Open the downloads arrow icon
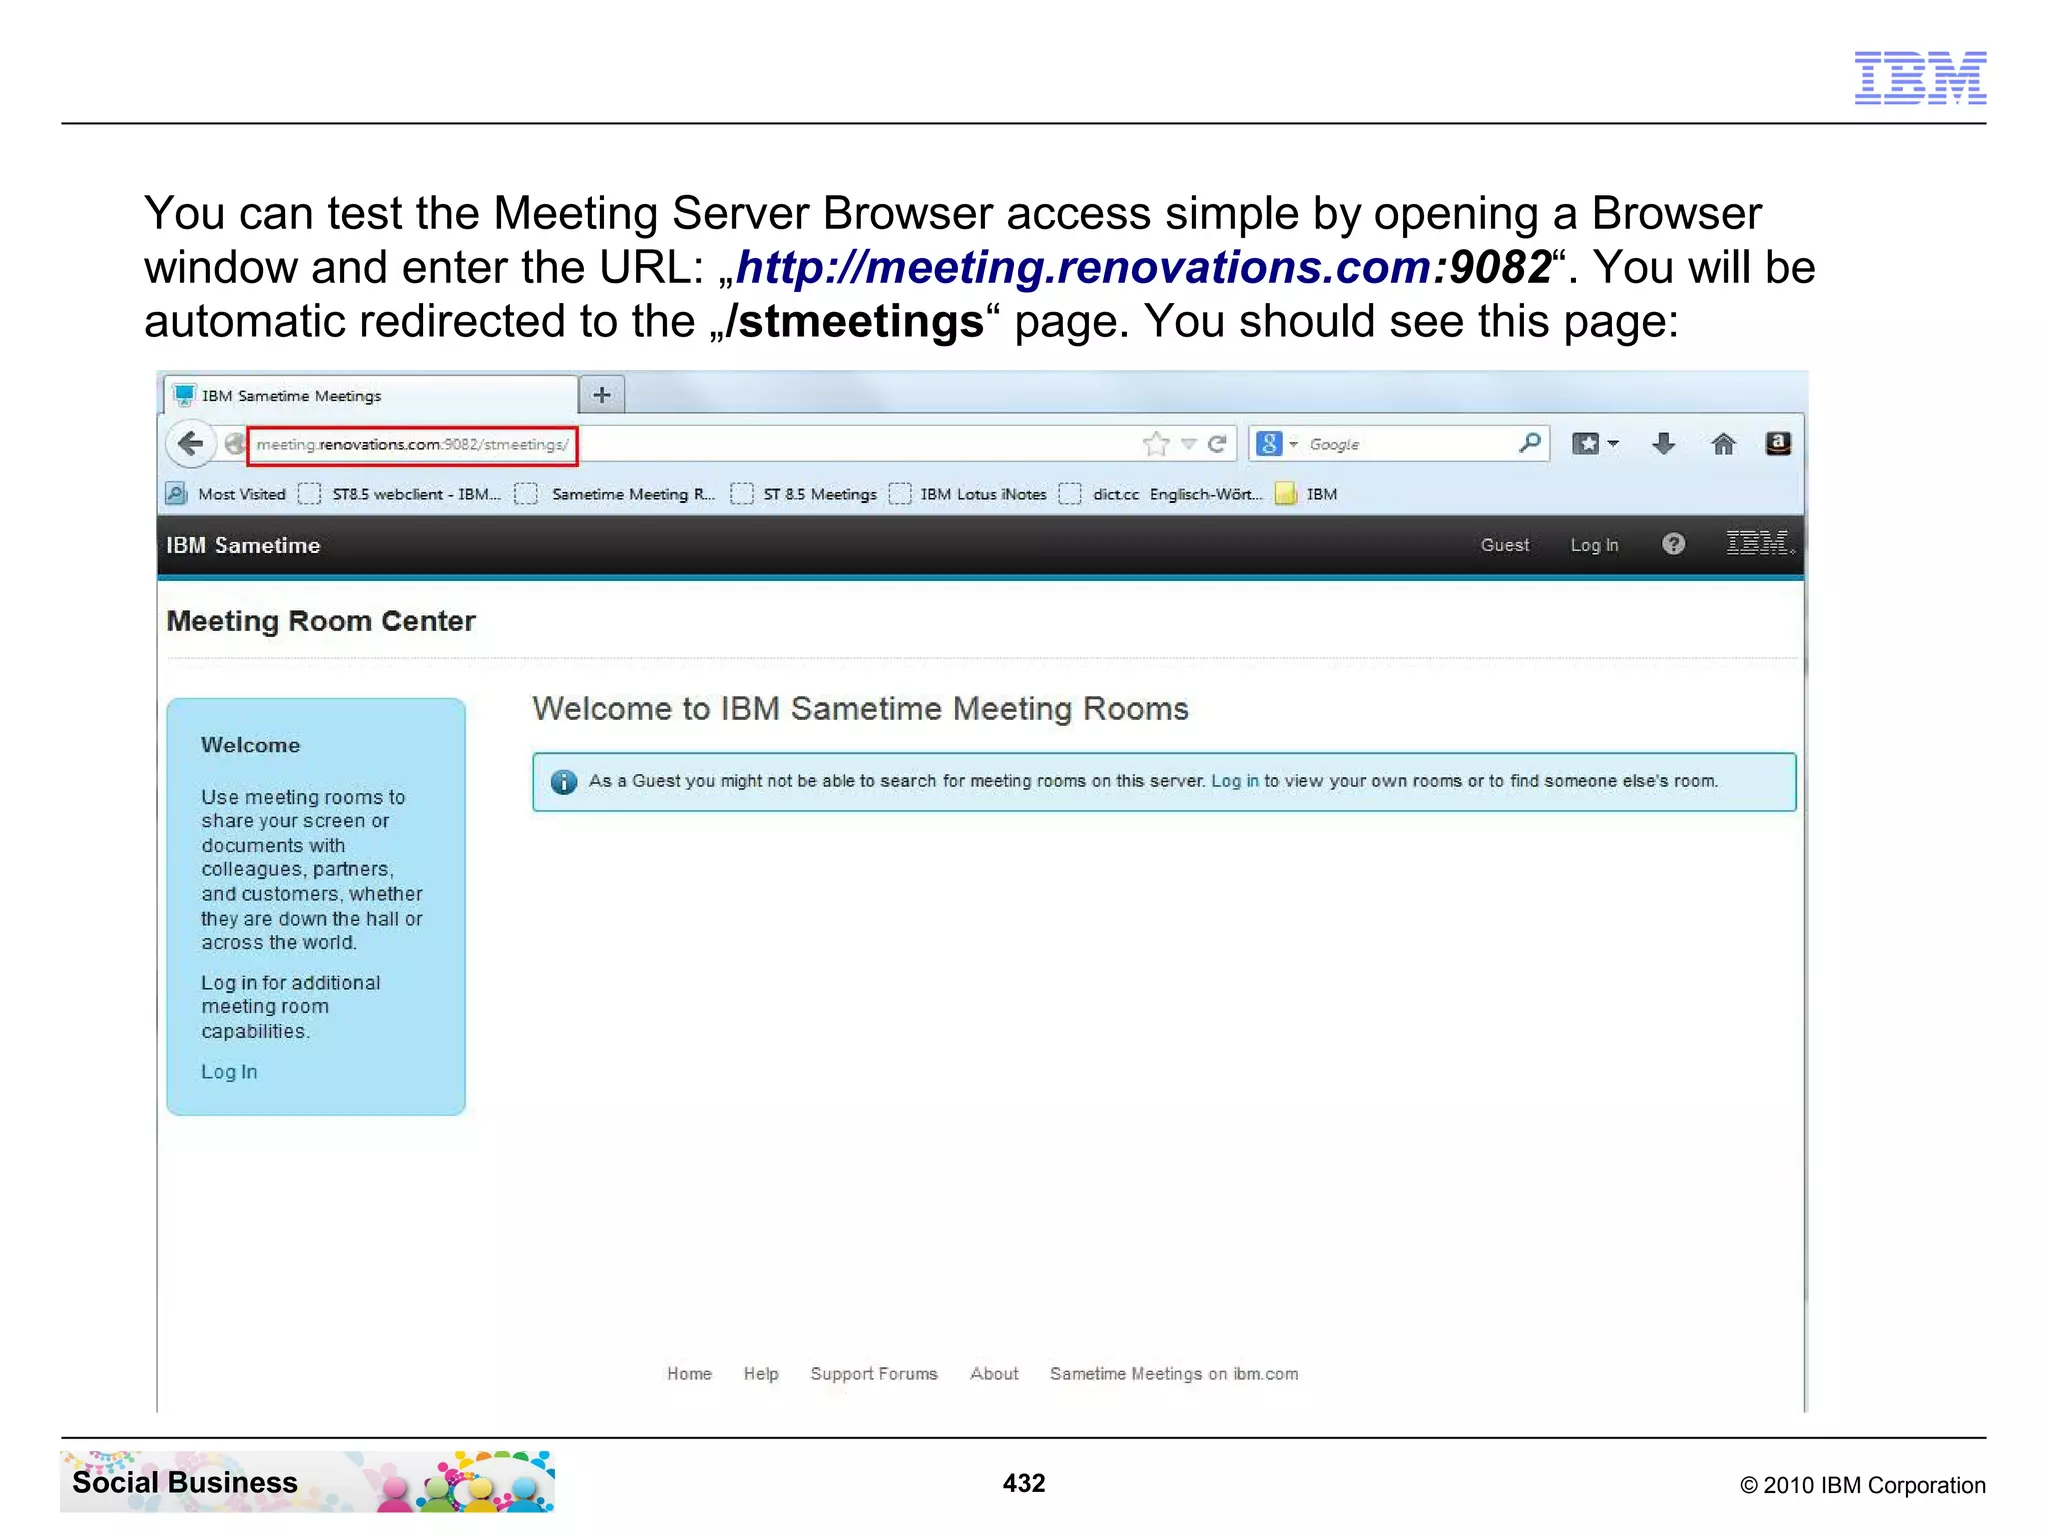 click(x=1664, y=444)
